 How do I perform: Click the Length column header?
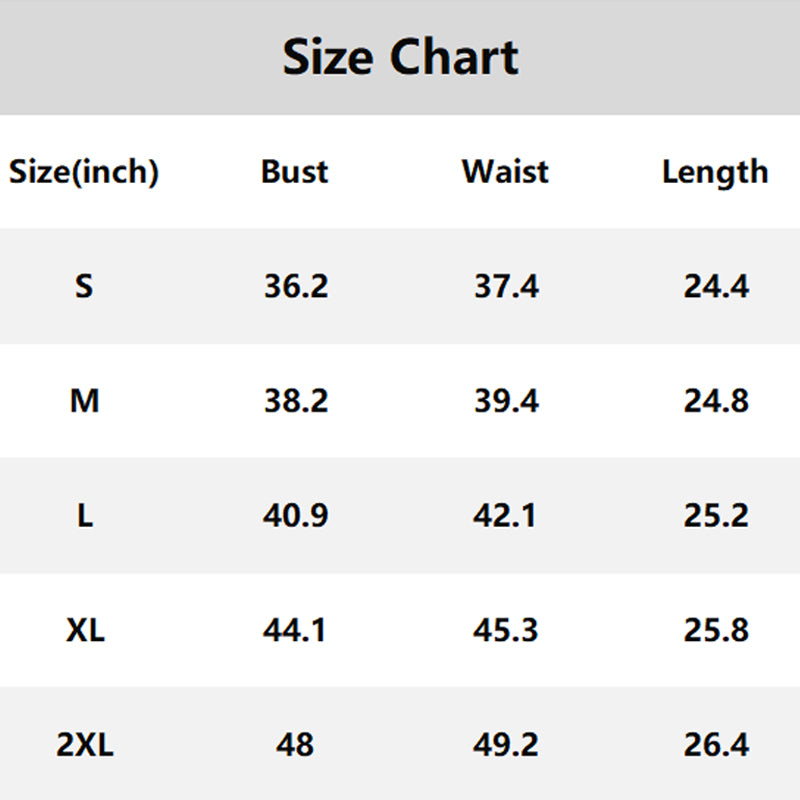click(715, 172)
